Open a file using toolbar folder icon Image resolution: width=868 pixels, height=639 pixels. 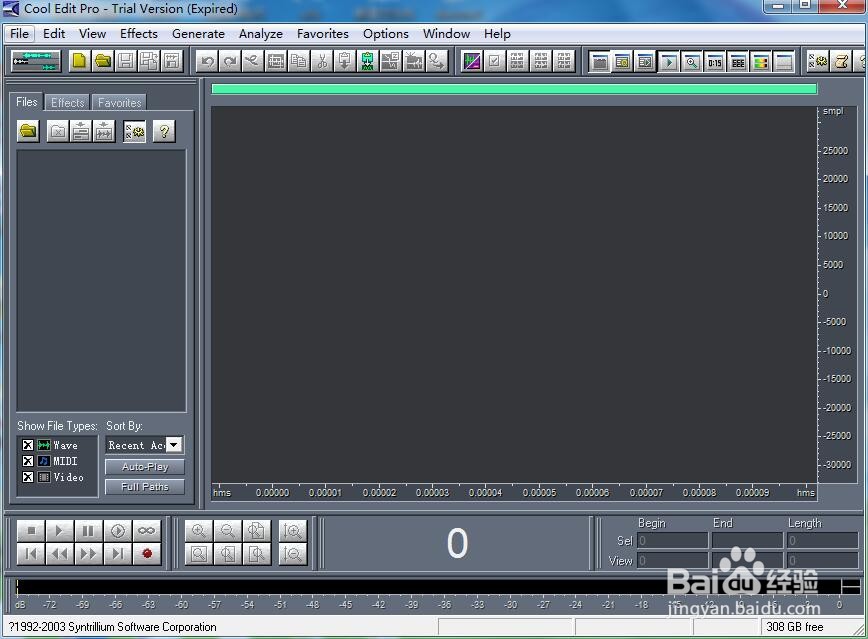(x=102, y=61)
